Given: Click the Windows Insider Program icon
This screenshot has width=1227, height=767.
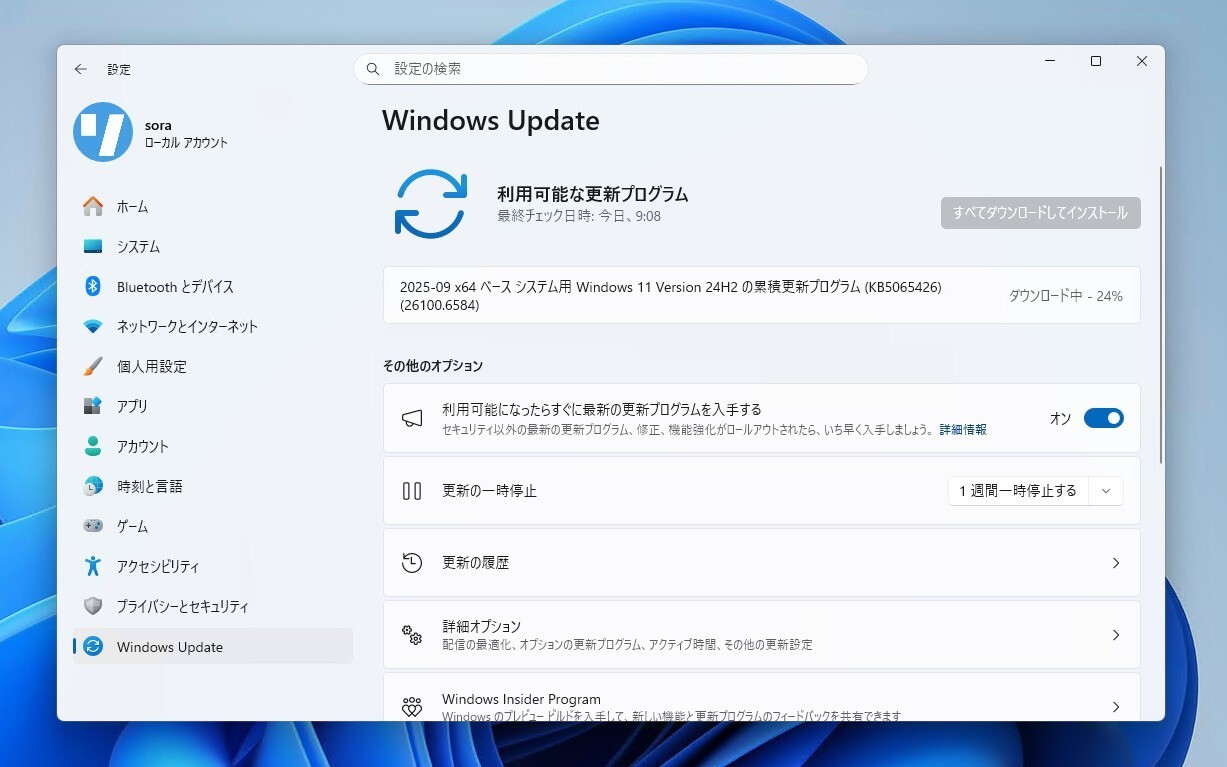Looking at the screenshot, I should point(412,707).
